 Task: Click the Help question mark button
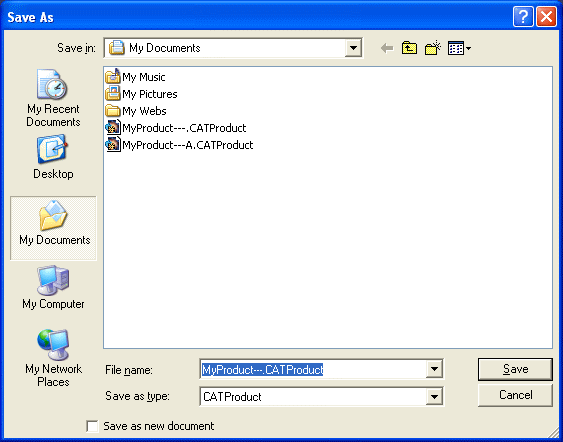tap(523, 17)
